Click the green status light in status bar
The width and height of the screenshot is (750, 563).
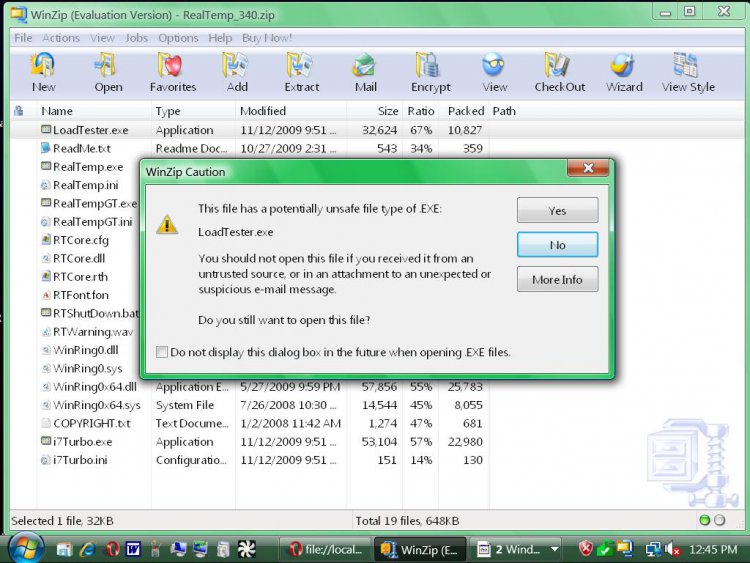pyautogui.click(x=705, y=520)
